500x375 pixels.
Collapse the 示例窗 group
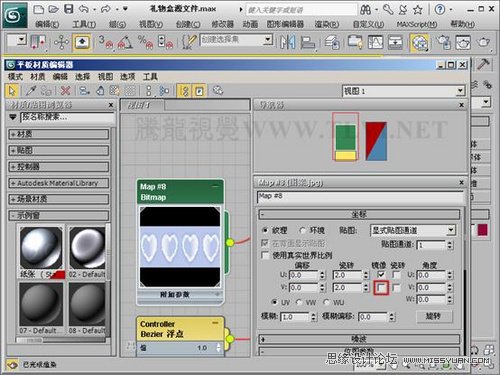pos(59,215)
